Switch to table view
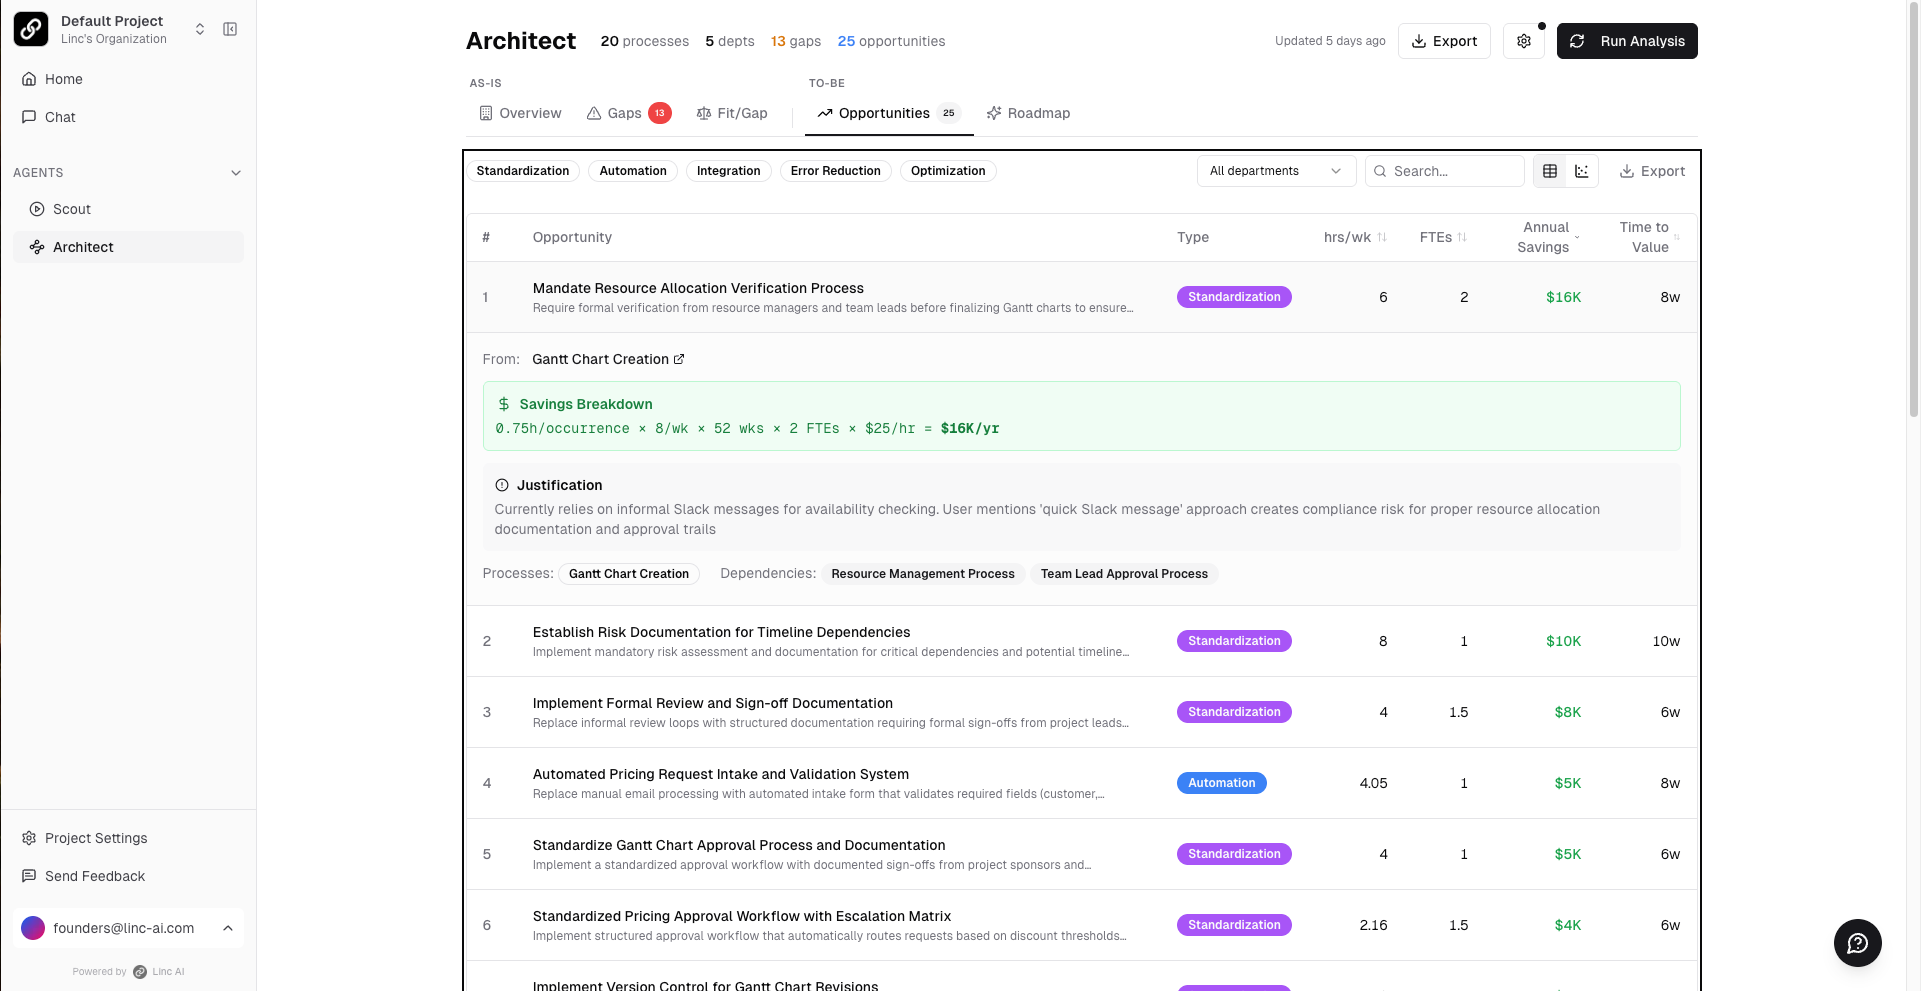This screenshot has height=991, width=1921. pyautogui.click(x=1550, y=171)
